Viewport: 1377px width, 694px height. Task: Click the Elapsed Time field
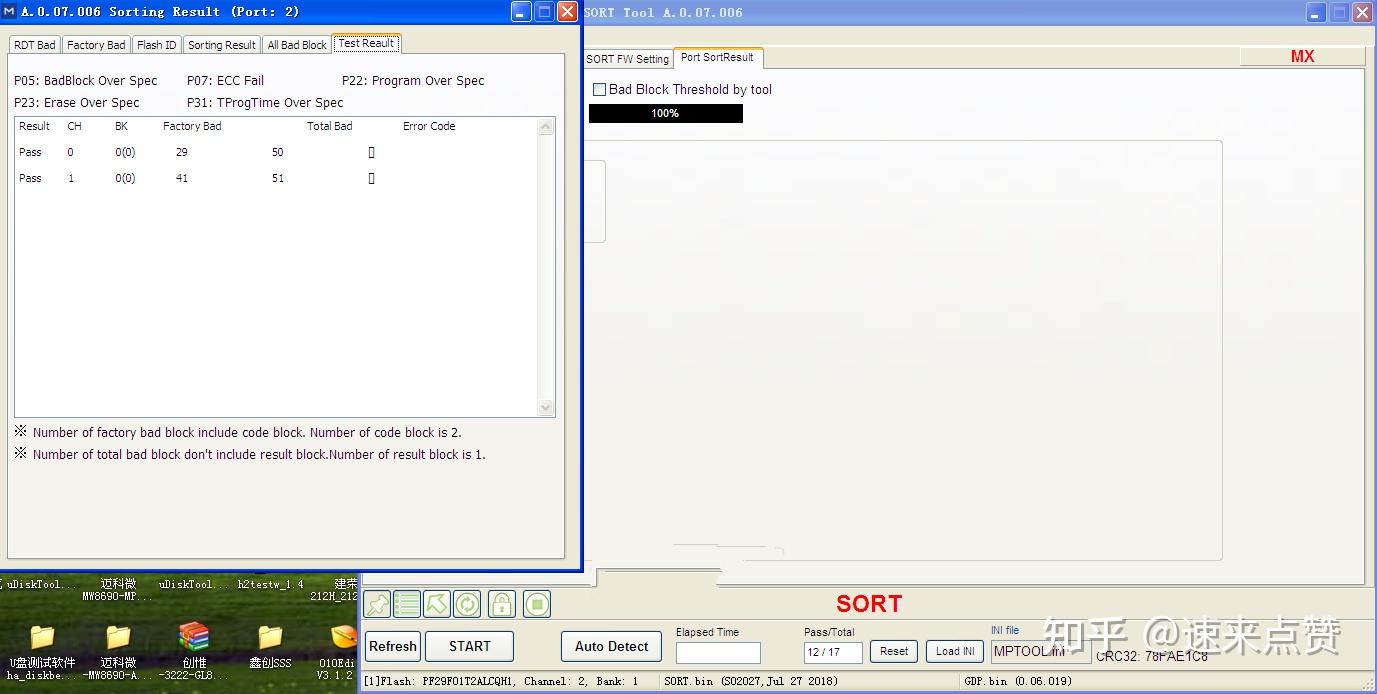[718, 652]
